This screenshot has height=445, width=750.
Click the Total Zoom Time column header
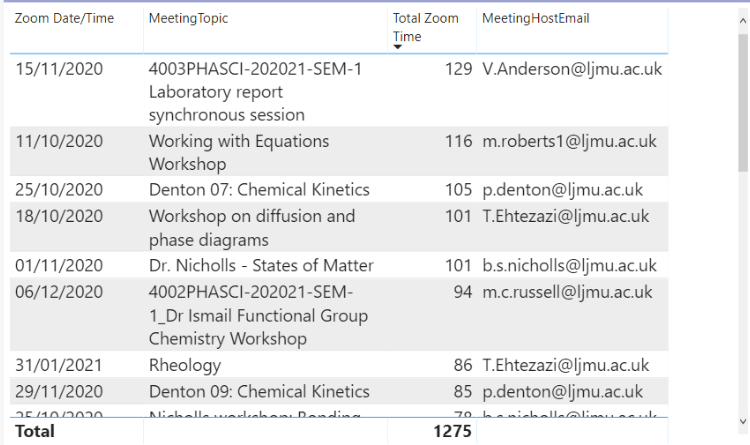point(425,27)
